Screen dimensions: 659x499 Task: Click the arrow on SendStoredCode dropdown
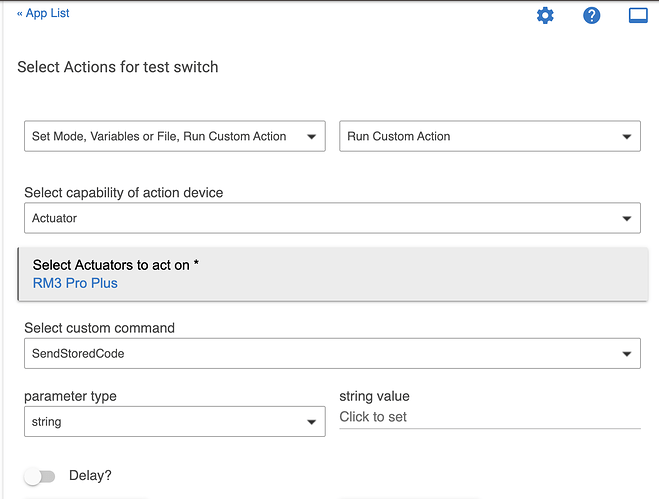(x=626, y=353)
